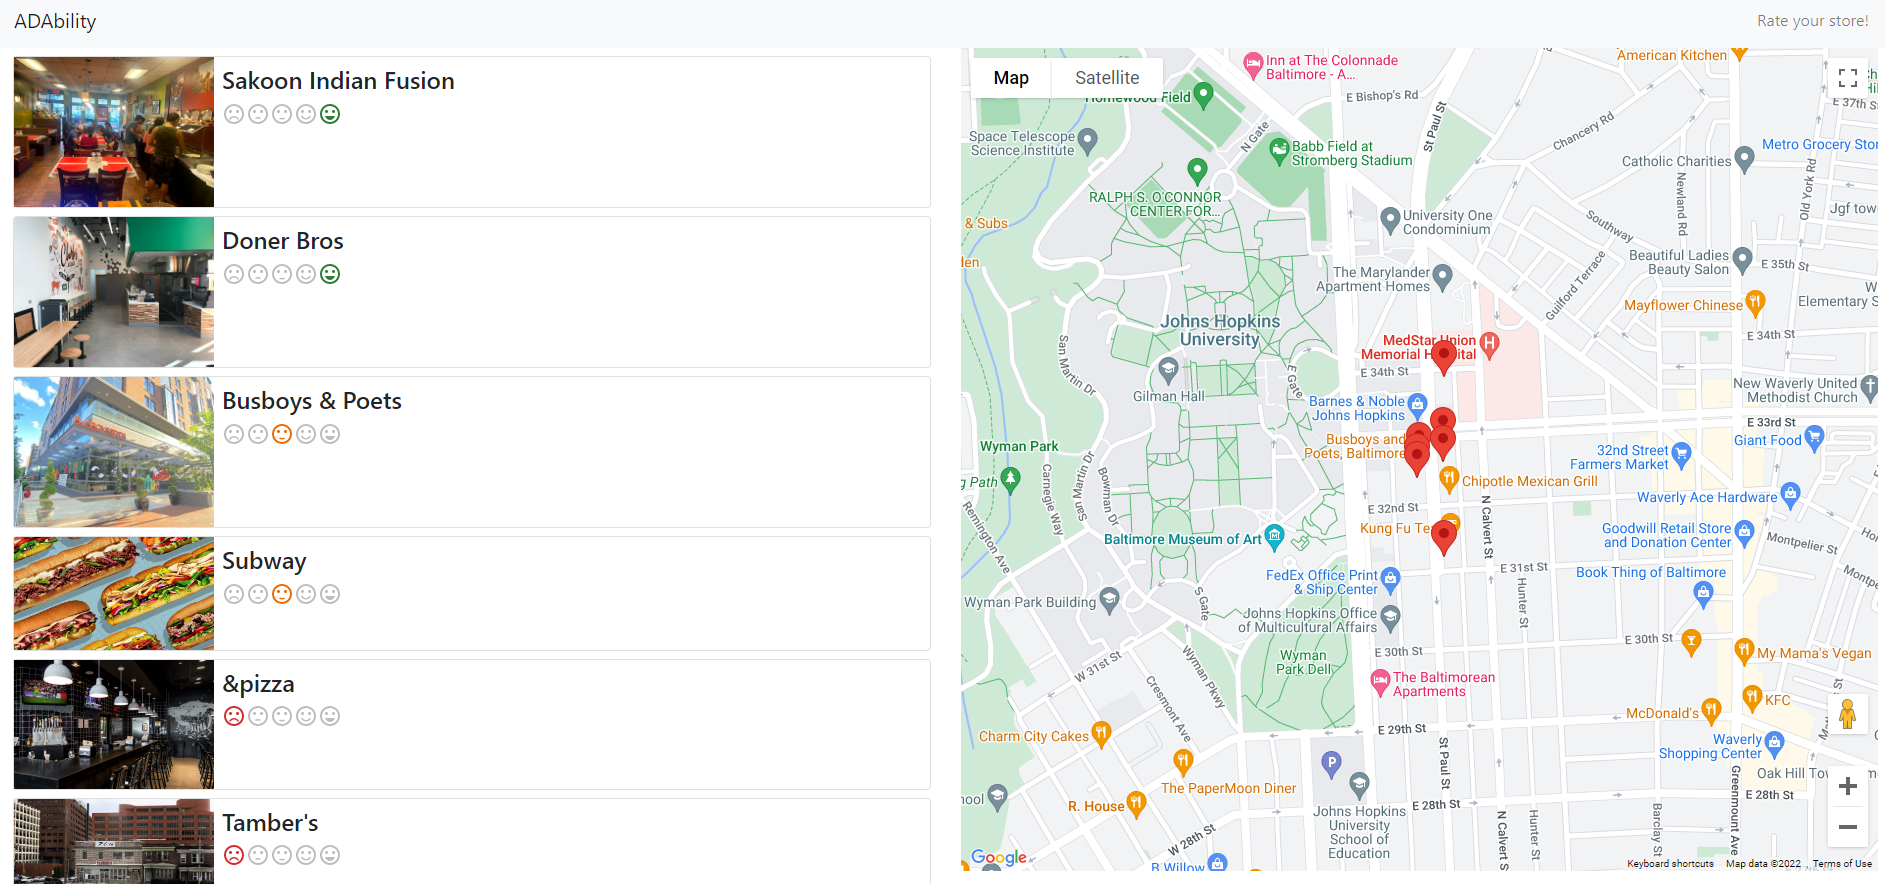
Task: Zoom out on the map
Action: click(x=1848, y=827)
